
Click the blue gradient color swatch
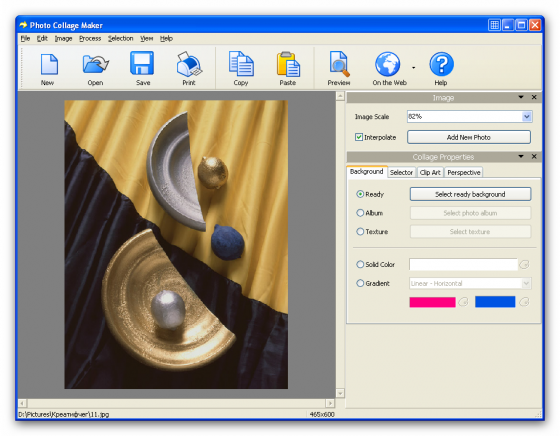tap(495, 302)
